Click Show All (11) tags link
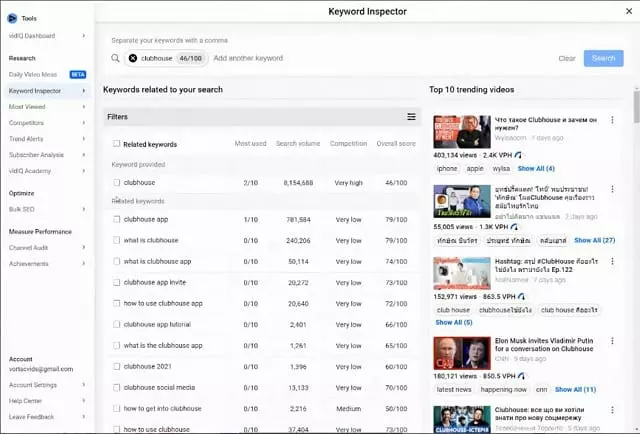 576,389
